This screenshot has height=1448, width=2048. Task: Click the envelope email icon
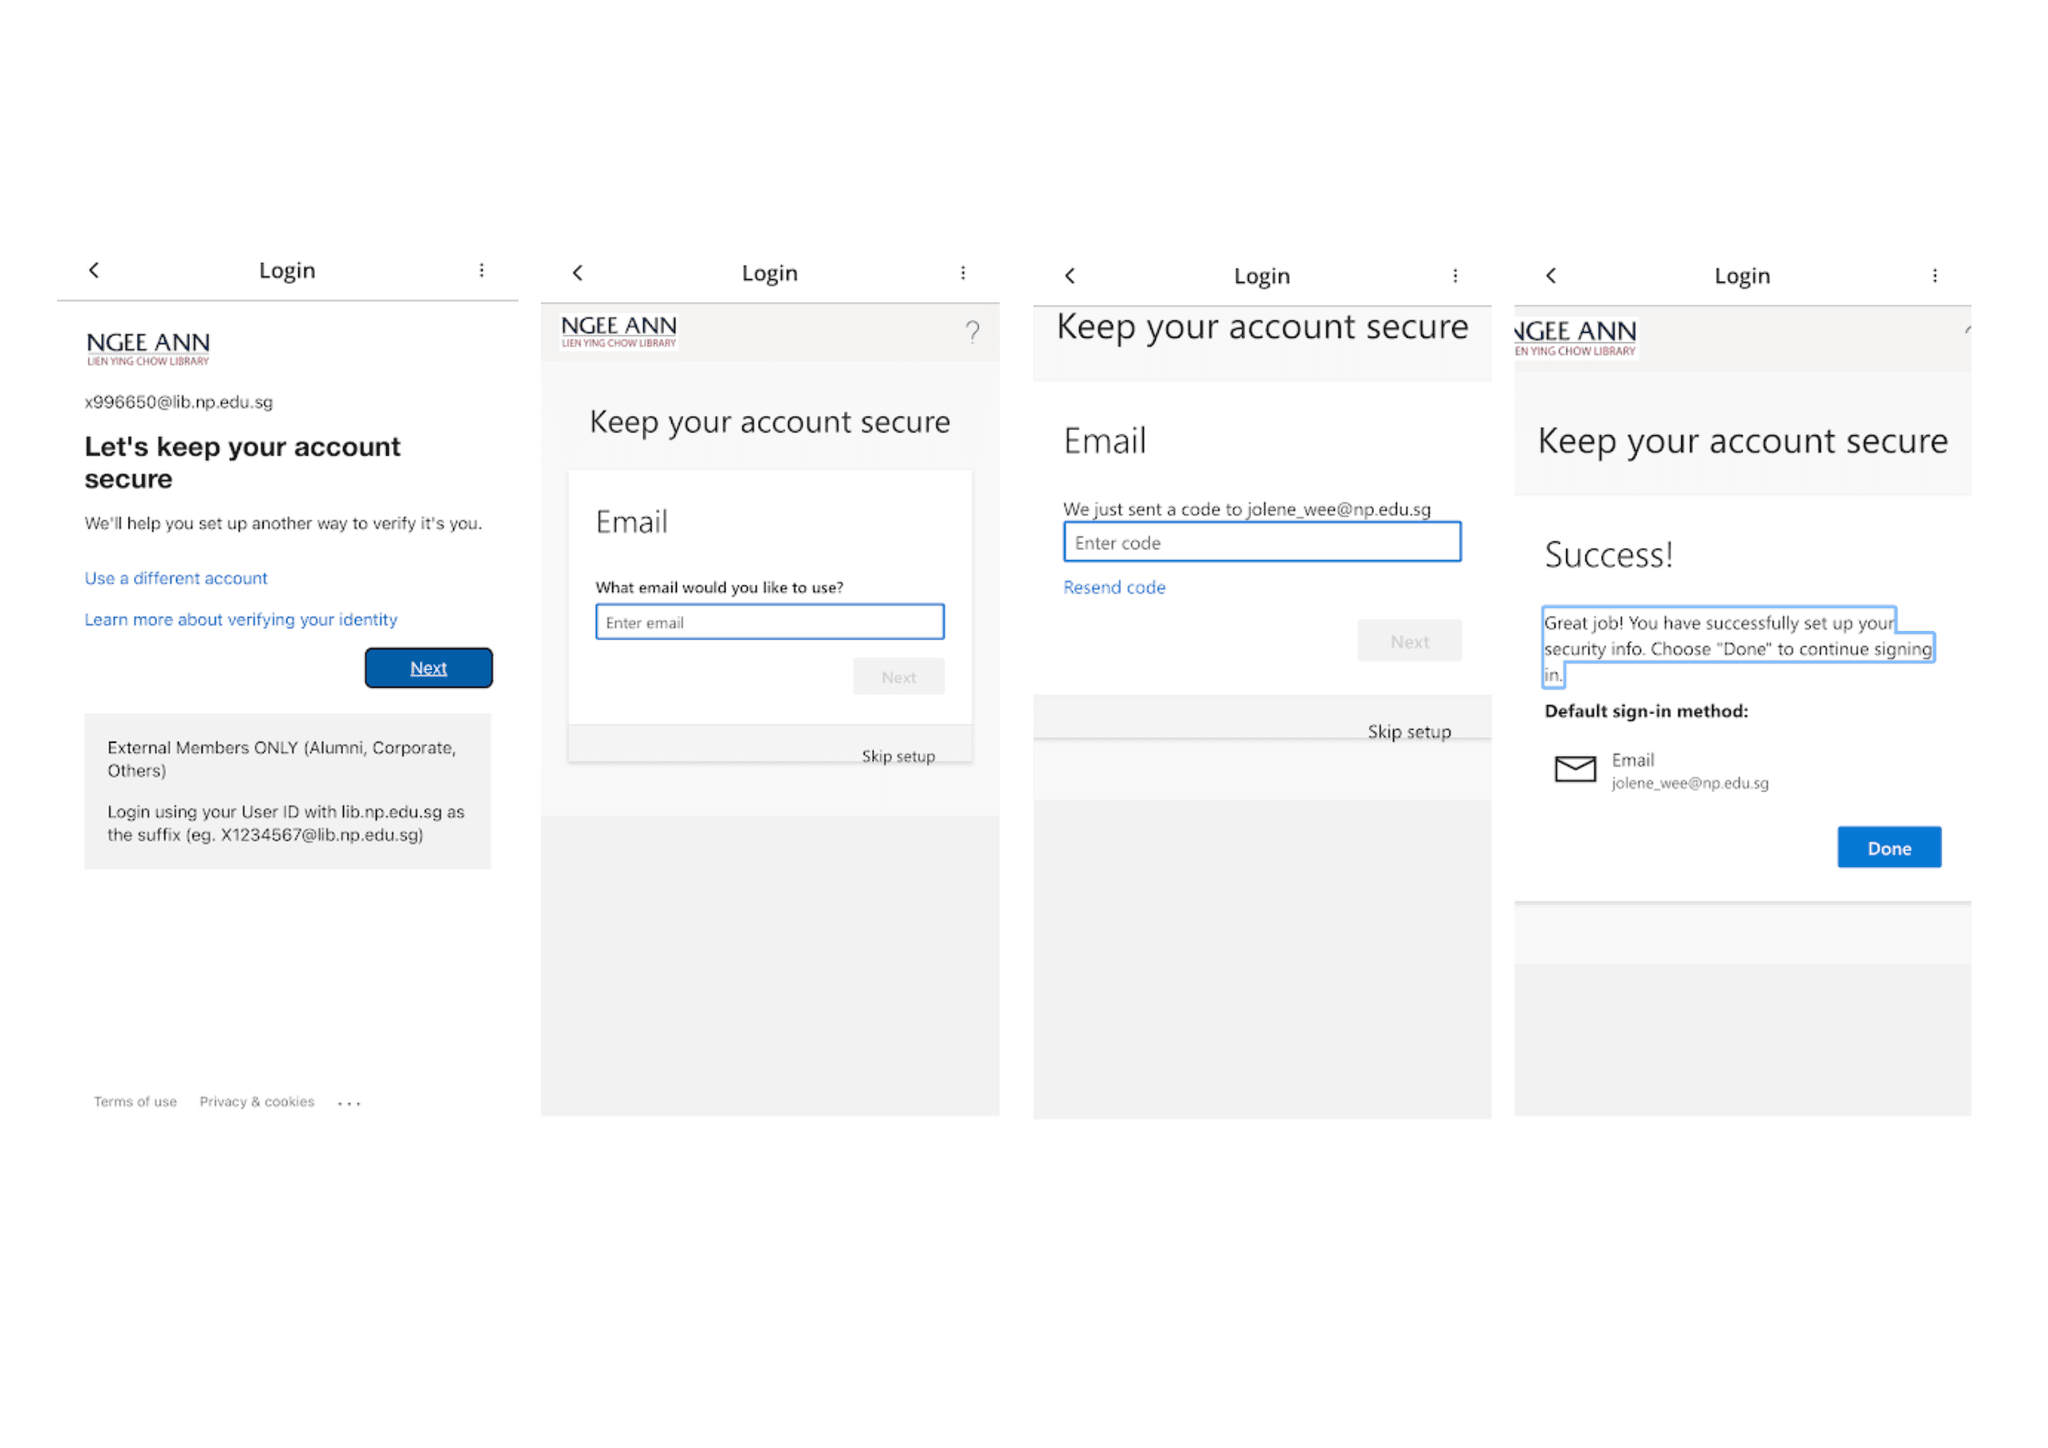point(1575,769)
